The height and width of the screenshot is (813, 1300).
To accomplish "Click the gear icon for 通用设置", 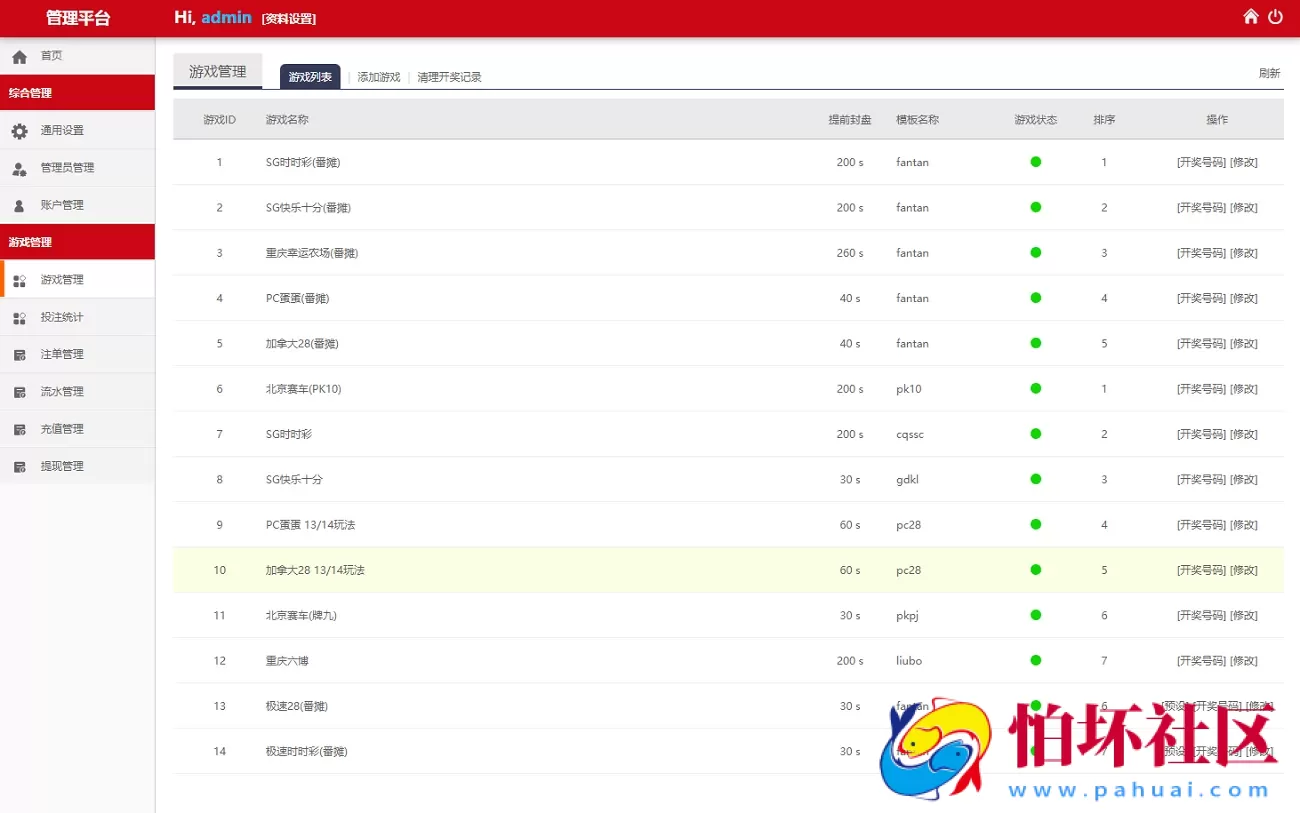I will [19, 131].
